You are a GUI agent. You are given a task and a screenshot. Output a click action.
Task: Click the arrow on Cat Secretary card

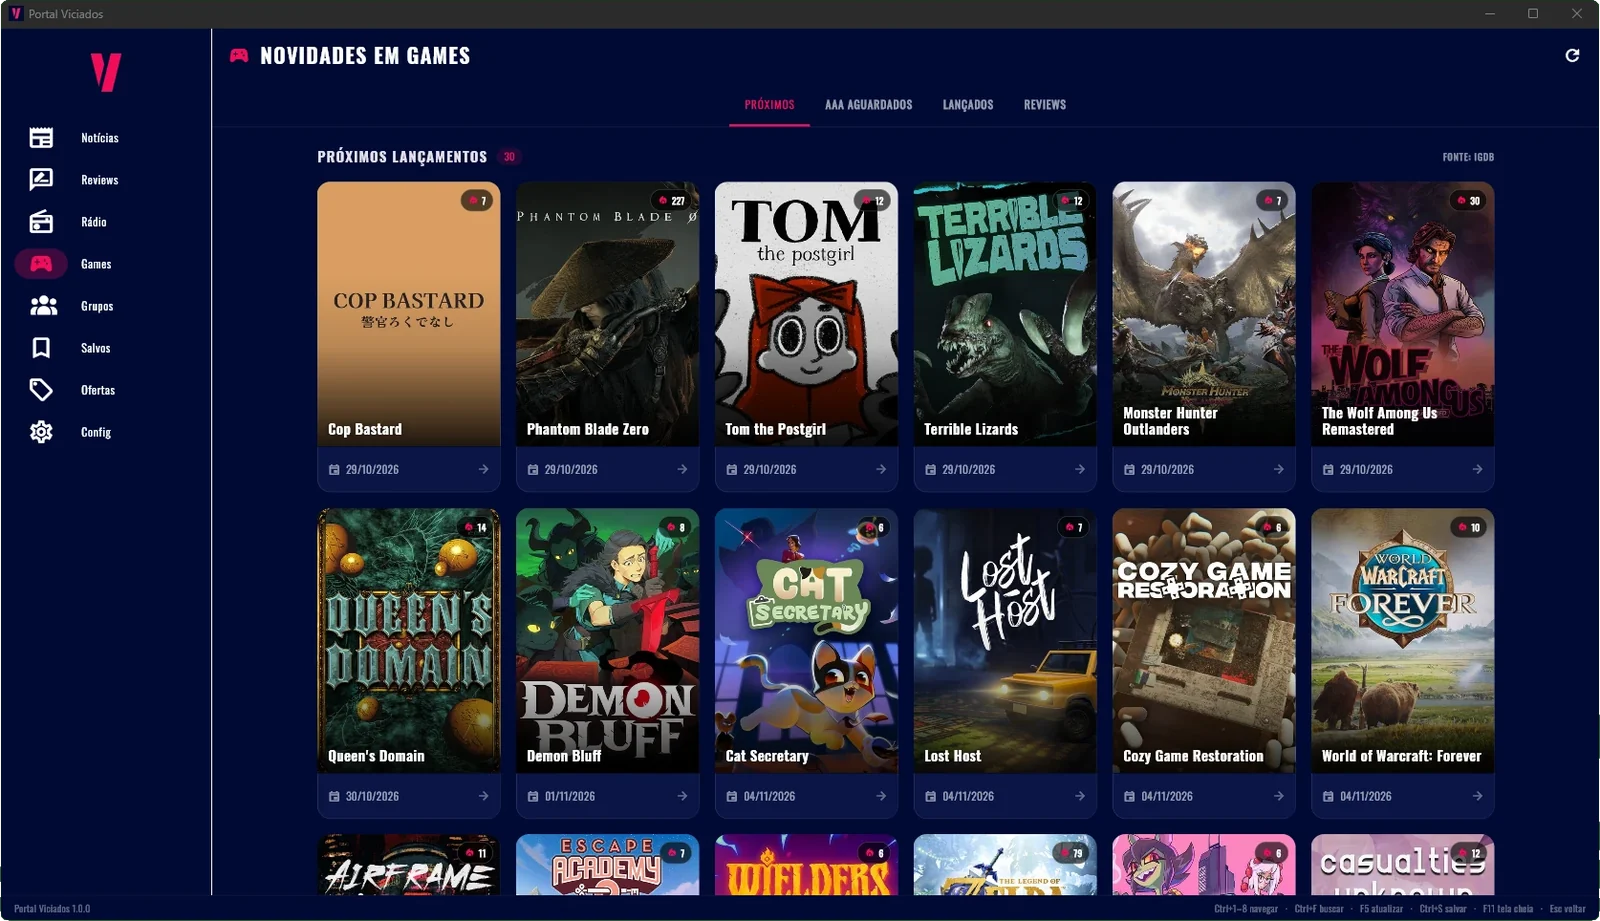[881, 796]
